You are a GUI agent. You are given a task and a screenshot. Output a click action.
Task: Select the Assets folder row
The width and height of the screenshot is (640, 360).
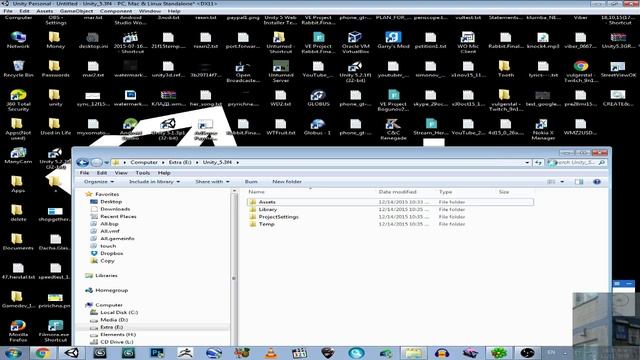[x=390, y=202]
